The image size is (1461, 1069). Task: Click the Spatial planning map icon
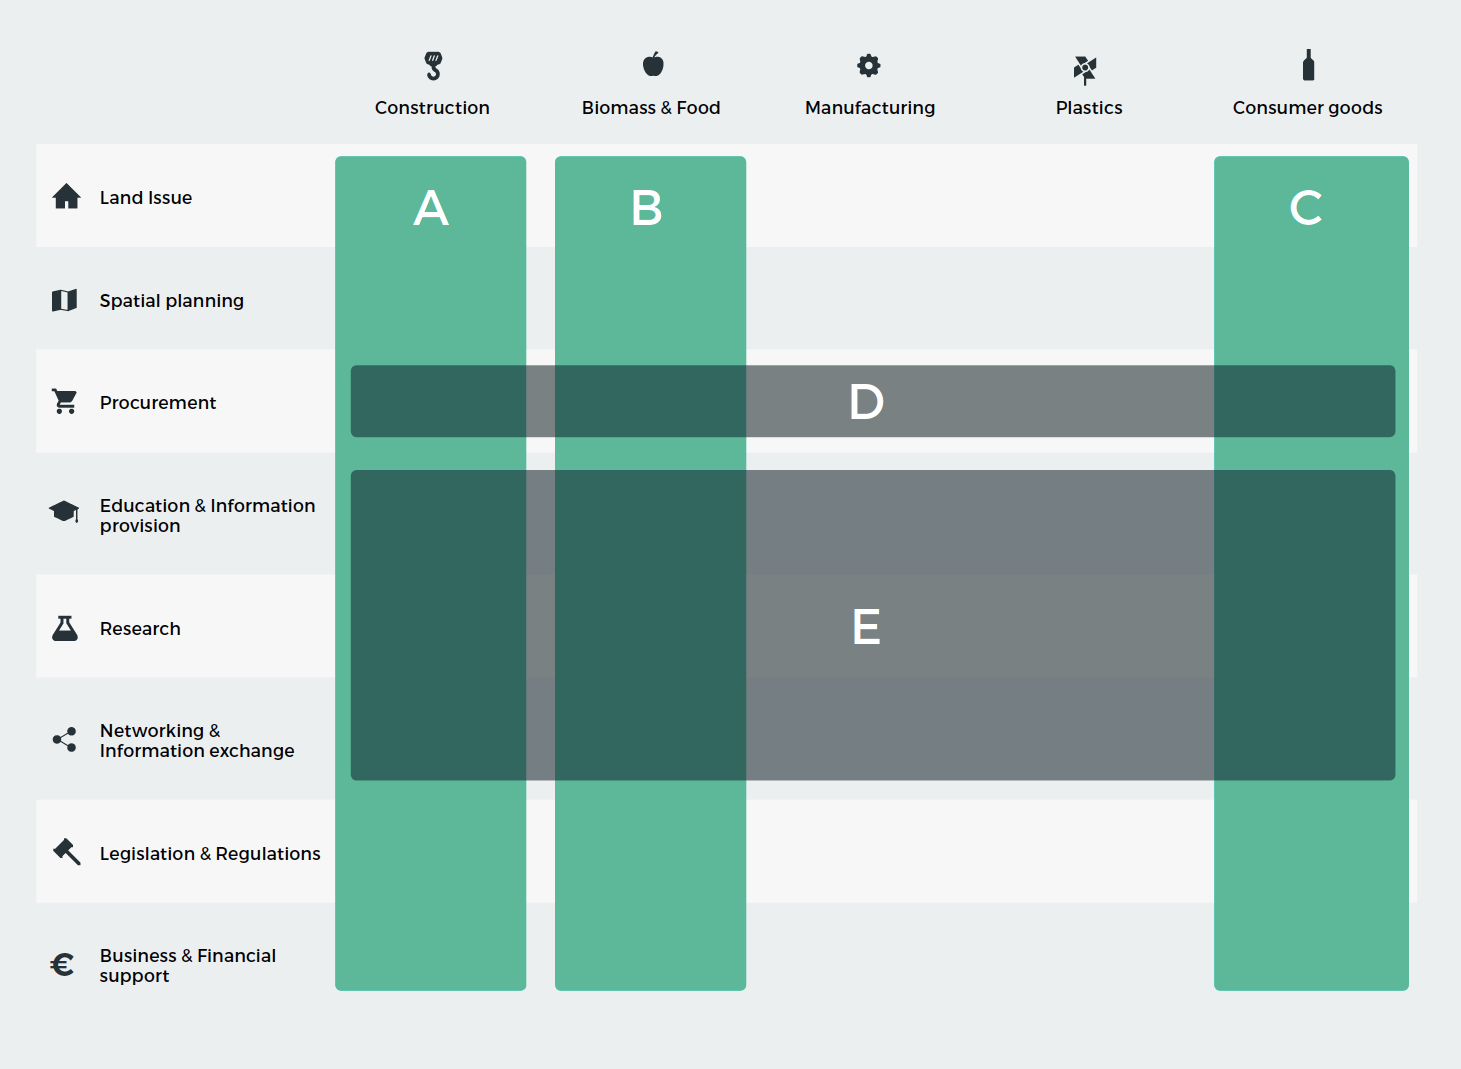pyautogui.click(x=64, y=300)
